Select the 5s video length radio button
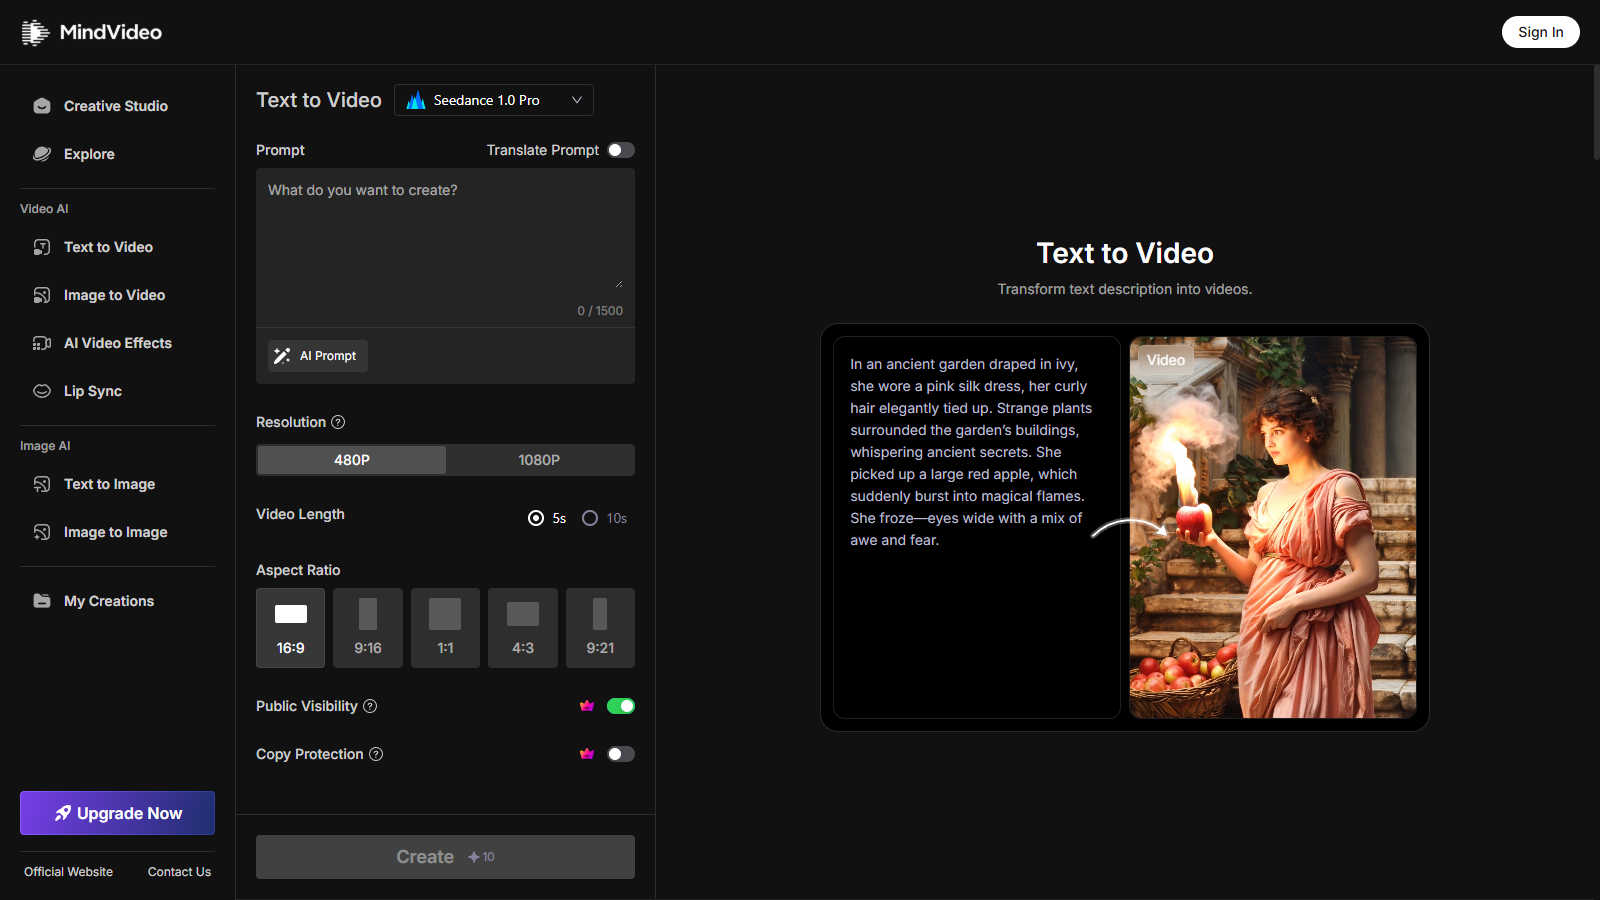The height and width of the screenshot is (900, 1600). point(536,518)
